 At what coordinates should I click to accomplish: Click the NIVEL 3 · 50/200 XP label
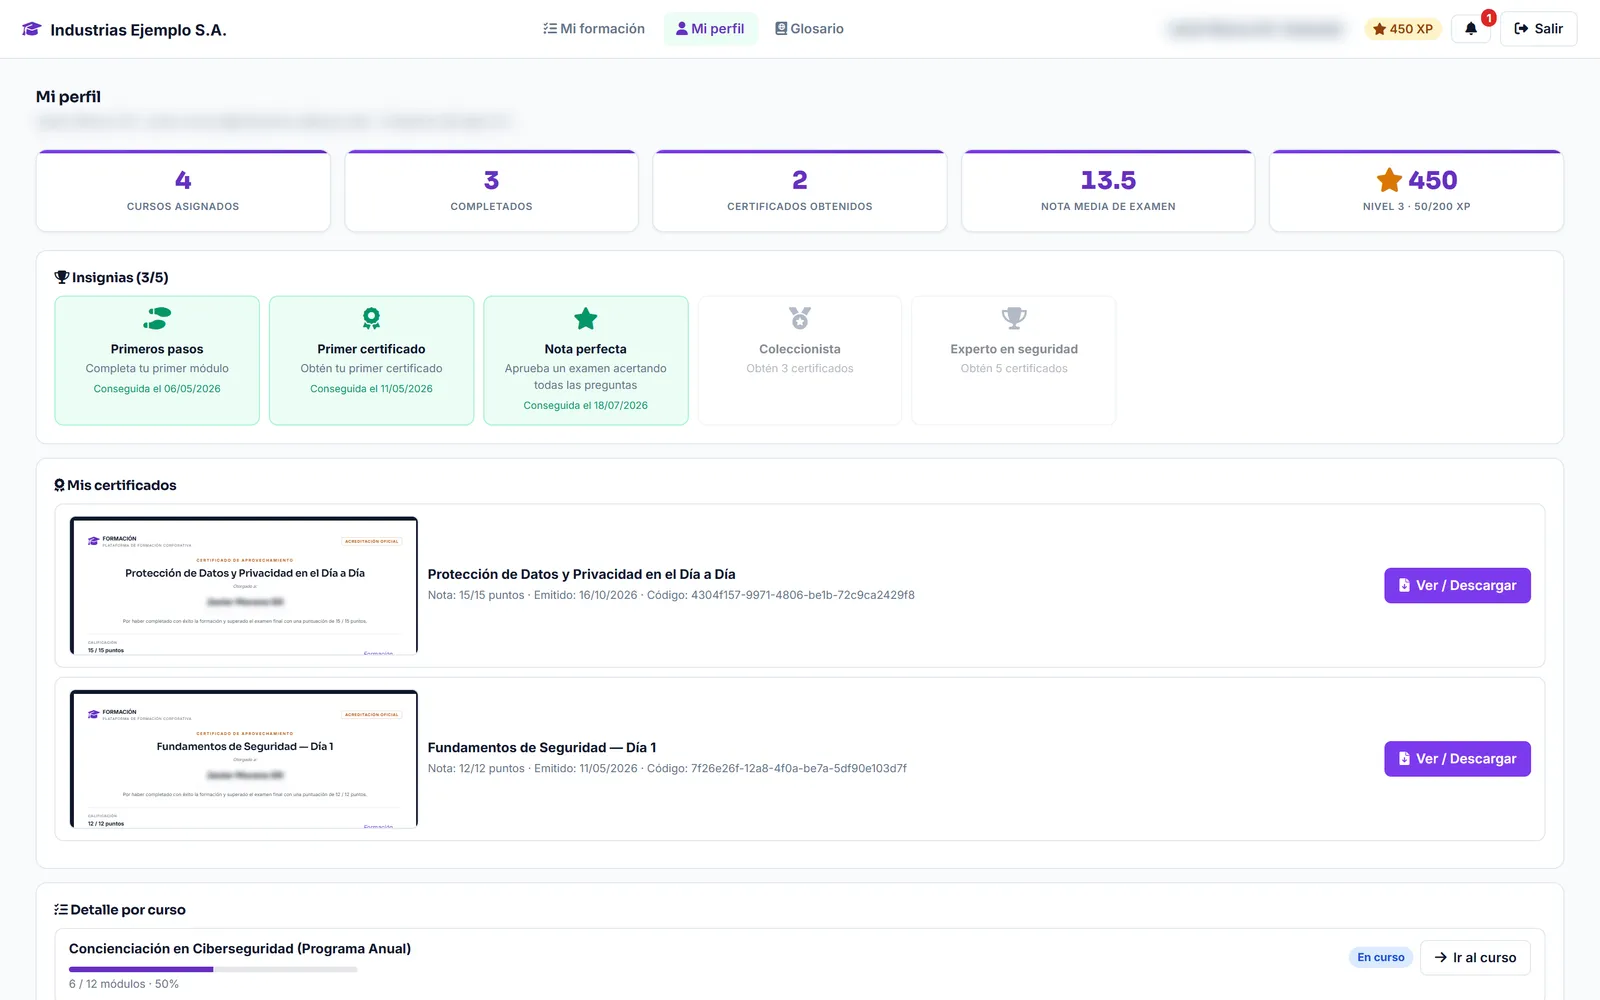point(1416,207)
